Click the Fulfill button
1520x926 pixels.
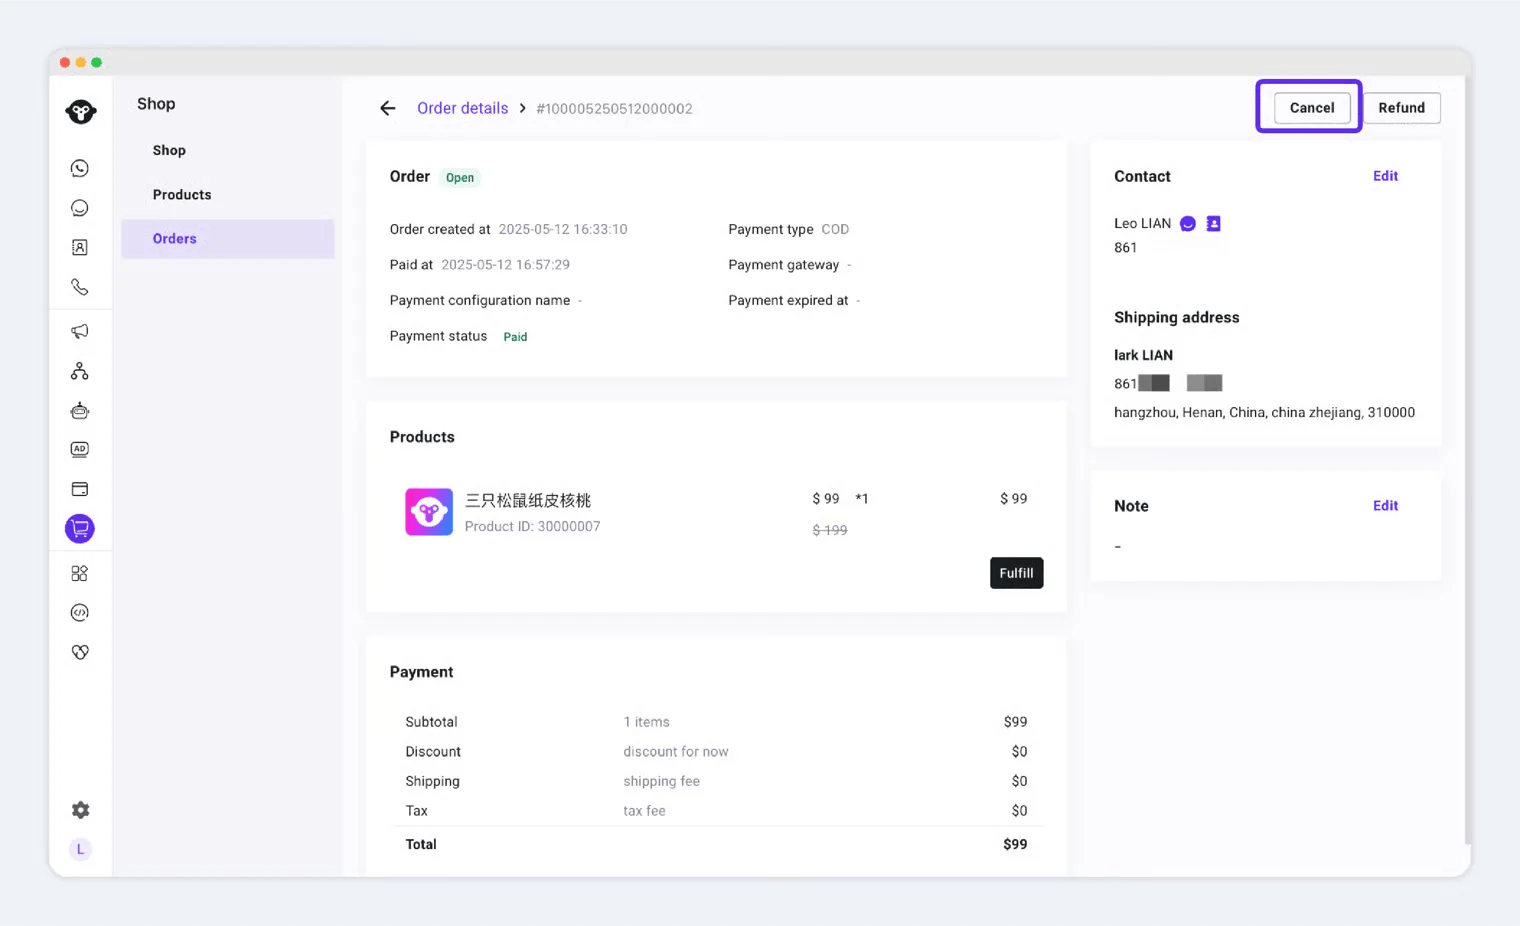pyautogui.click(x=1016, y=573)
